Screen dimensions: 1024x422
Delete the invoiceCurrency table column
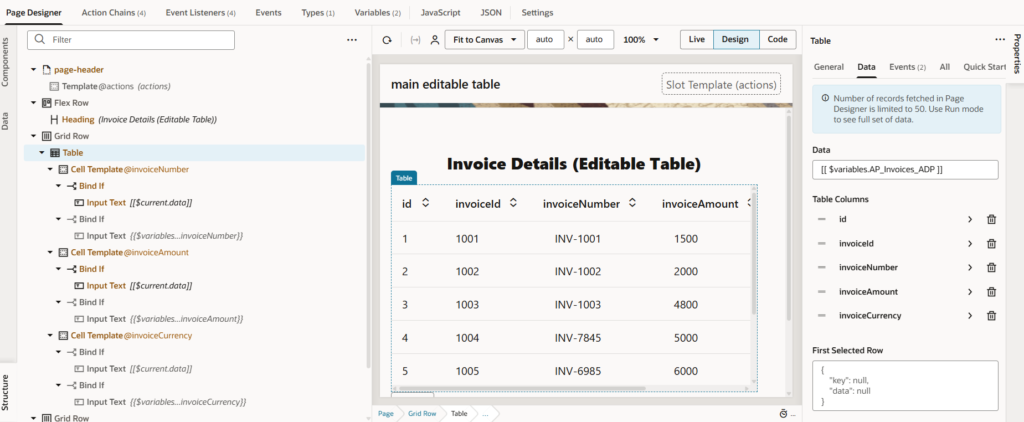click(x=991, y=315)
